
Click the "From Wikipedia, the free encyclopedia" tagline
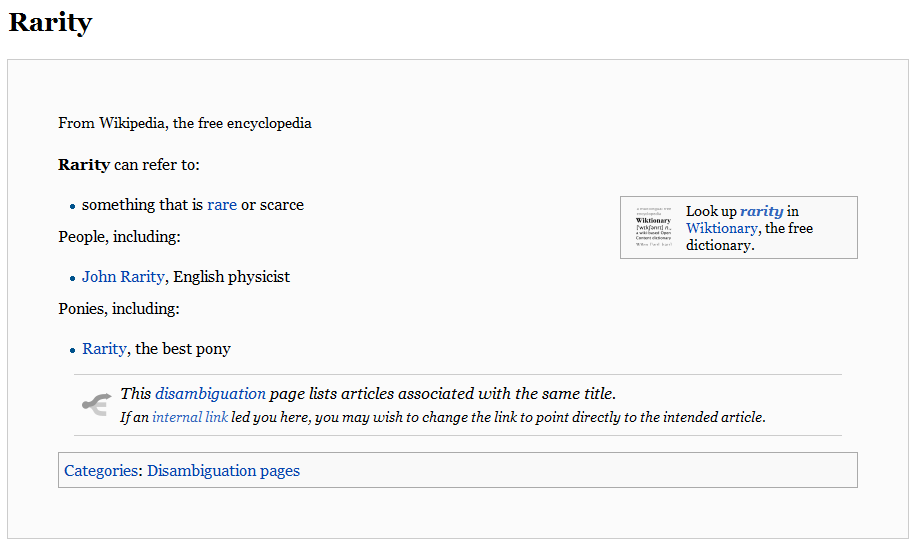click(185, 124)
